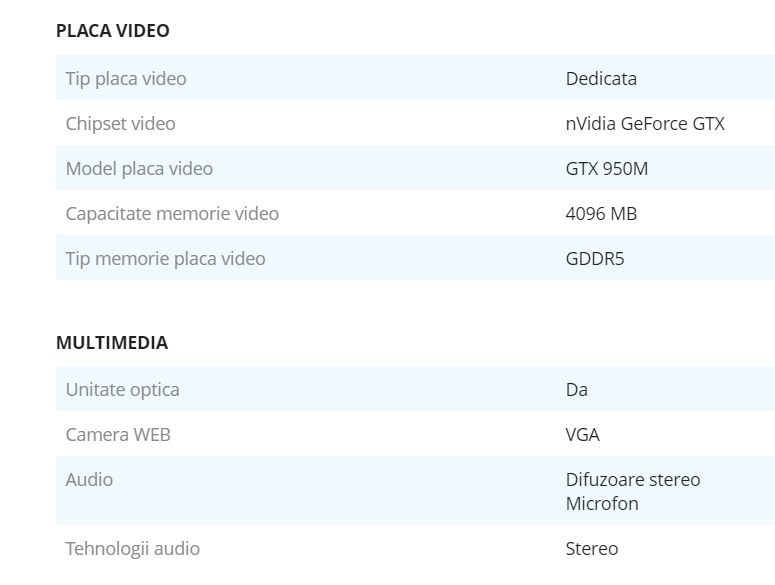This screenshot has height=585, width=775.
Task: Click the 'Tip placa video' label
Action: coord(126,78)
